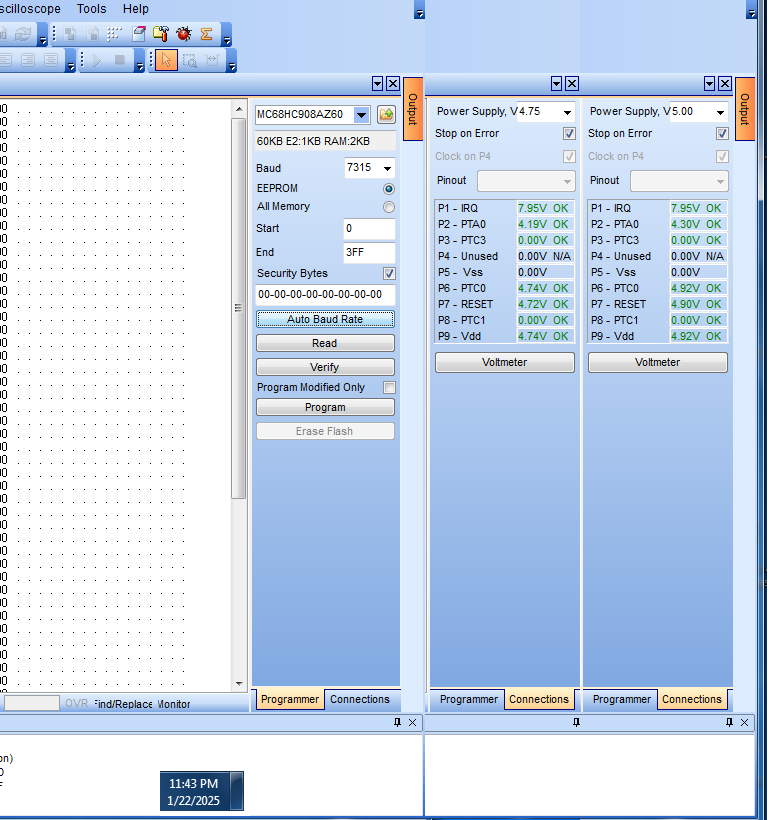This screenshot has width=770, height=820.
Task: Click Voltmeter button in the 5.00V panel
Action: pyautogui.click(x=658, y=362)
